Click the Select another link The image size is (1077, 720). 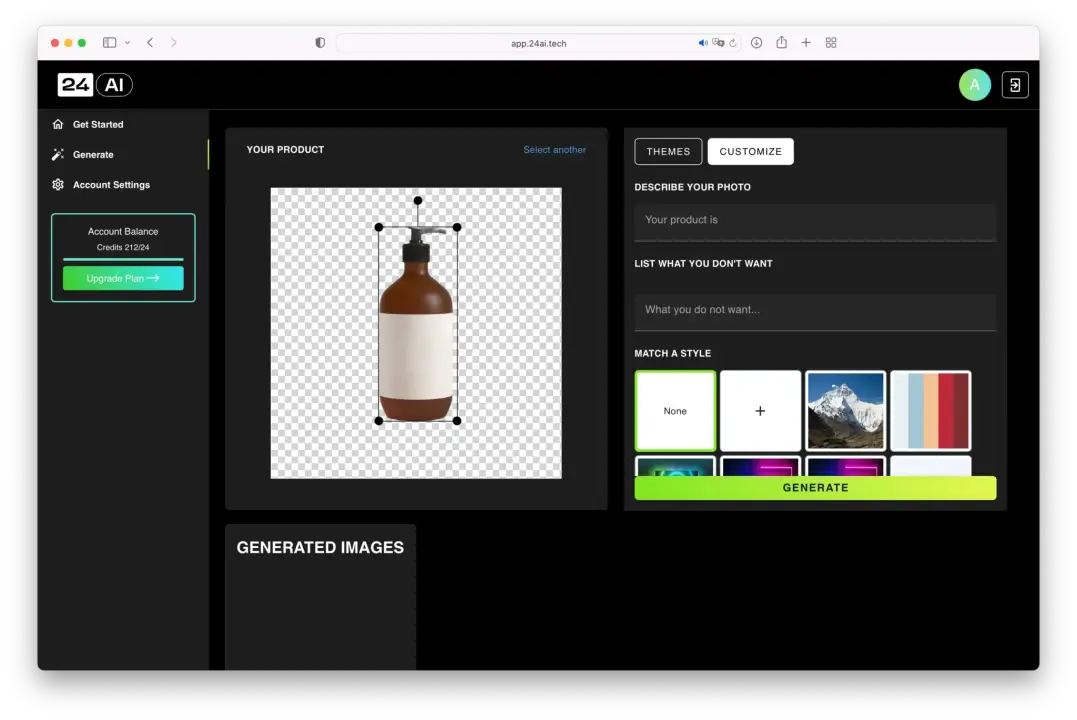pos(554,150)
